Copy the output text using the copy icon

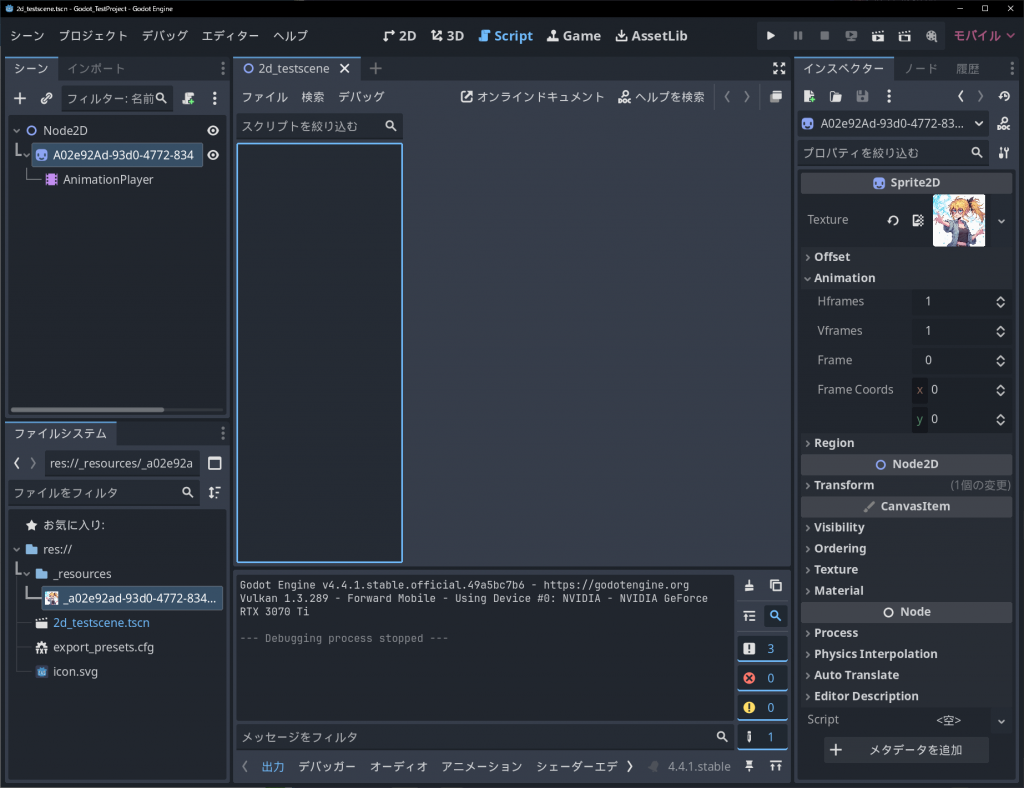tap(775, 586)
